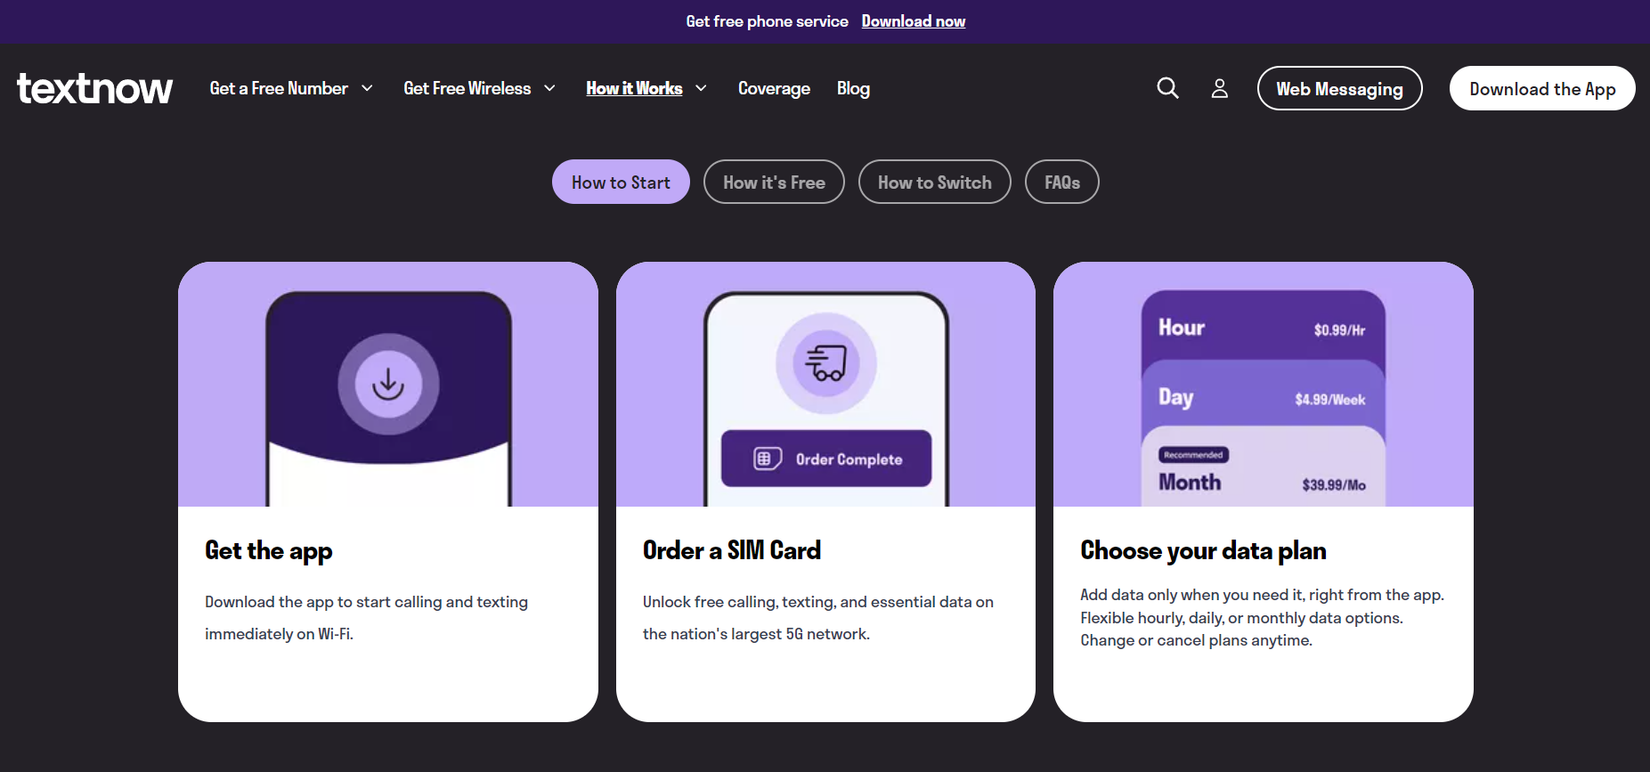Screen dimensions: 1650x772
Task: Click the Order Complete button in illustration
Action: pos(826,459)
